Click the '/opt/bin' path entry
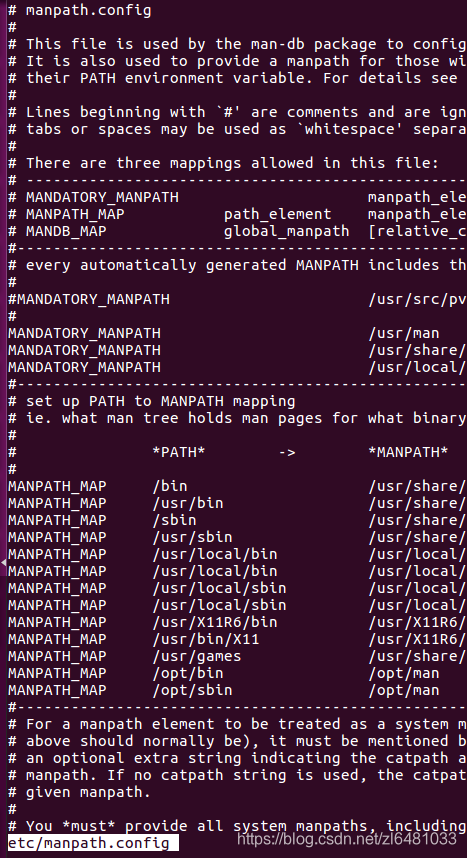The width and height of the screenshot is (467, 858). [188, 673]
